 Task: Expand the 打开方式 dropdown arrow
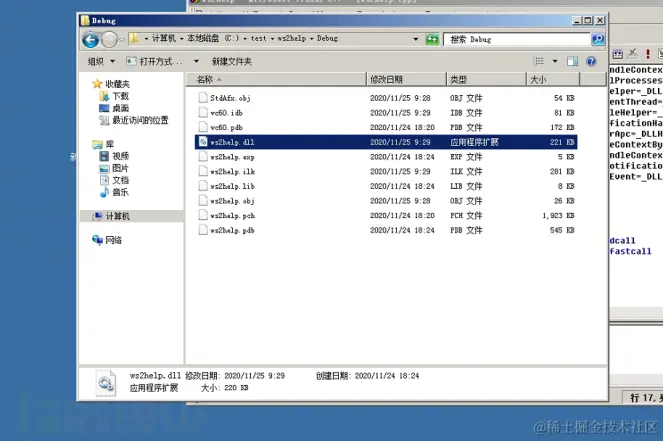click(x=196, y=61)
